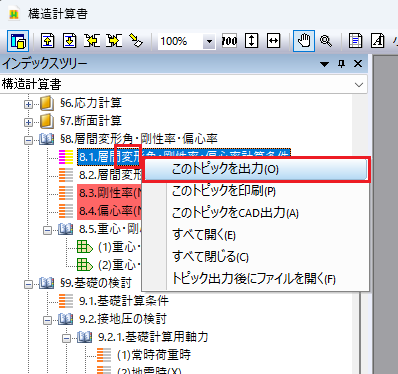Click the fit-to-height vertical arrow icon
This screenshot has height=374, width=398.
(251, 41)
